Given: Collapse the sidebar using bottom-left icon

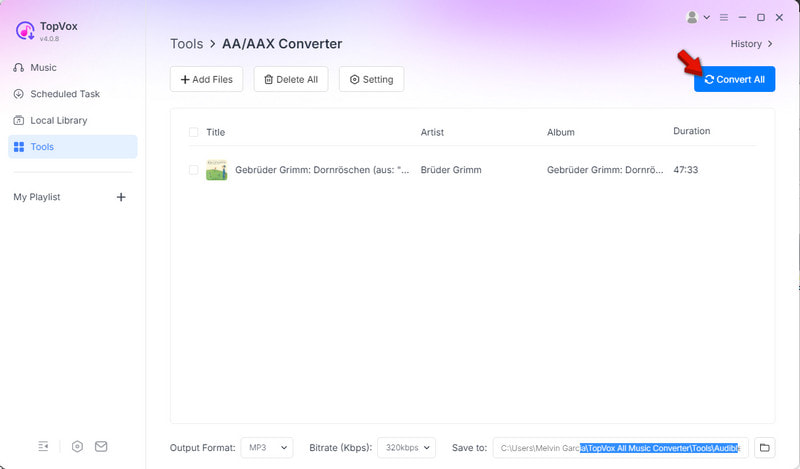Looking at the screenshot, I should [x=43, y=447].
